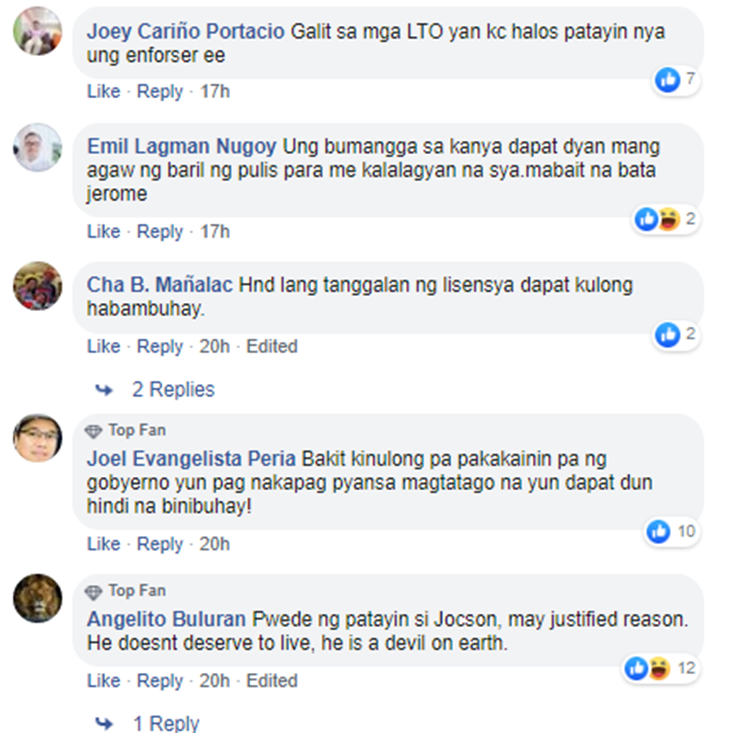Viewport: 750px width, 733px height.
Task: Open Emil Lagman Nugoy's profile picture
Action: tap(38, 147)
